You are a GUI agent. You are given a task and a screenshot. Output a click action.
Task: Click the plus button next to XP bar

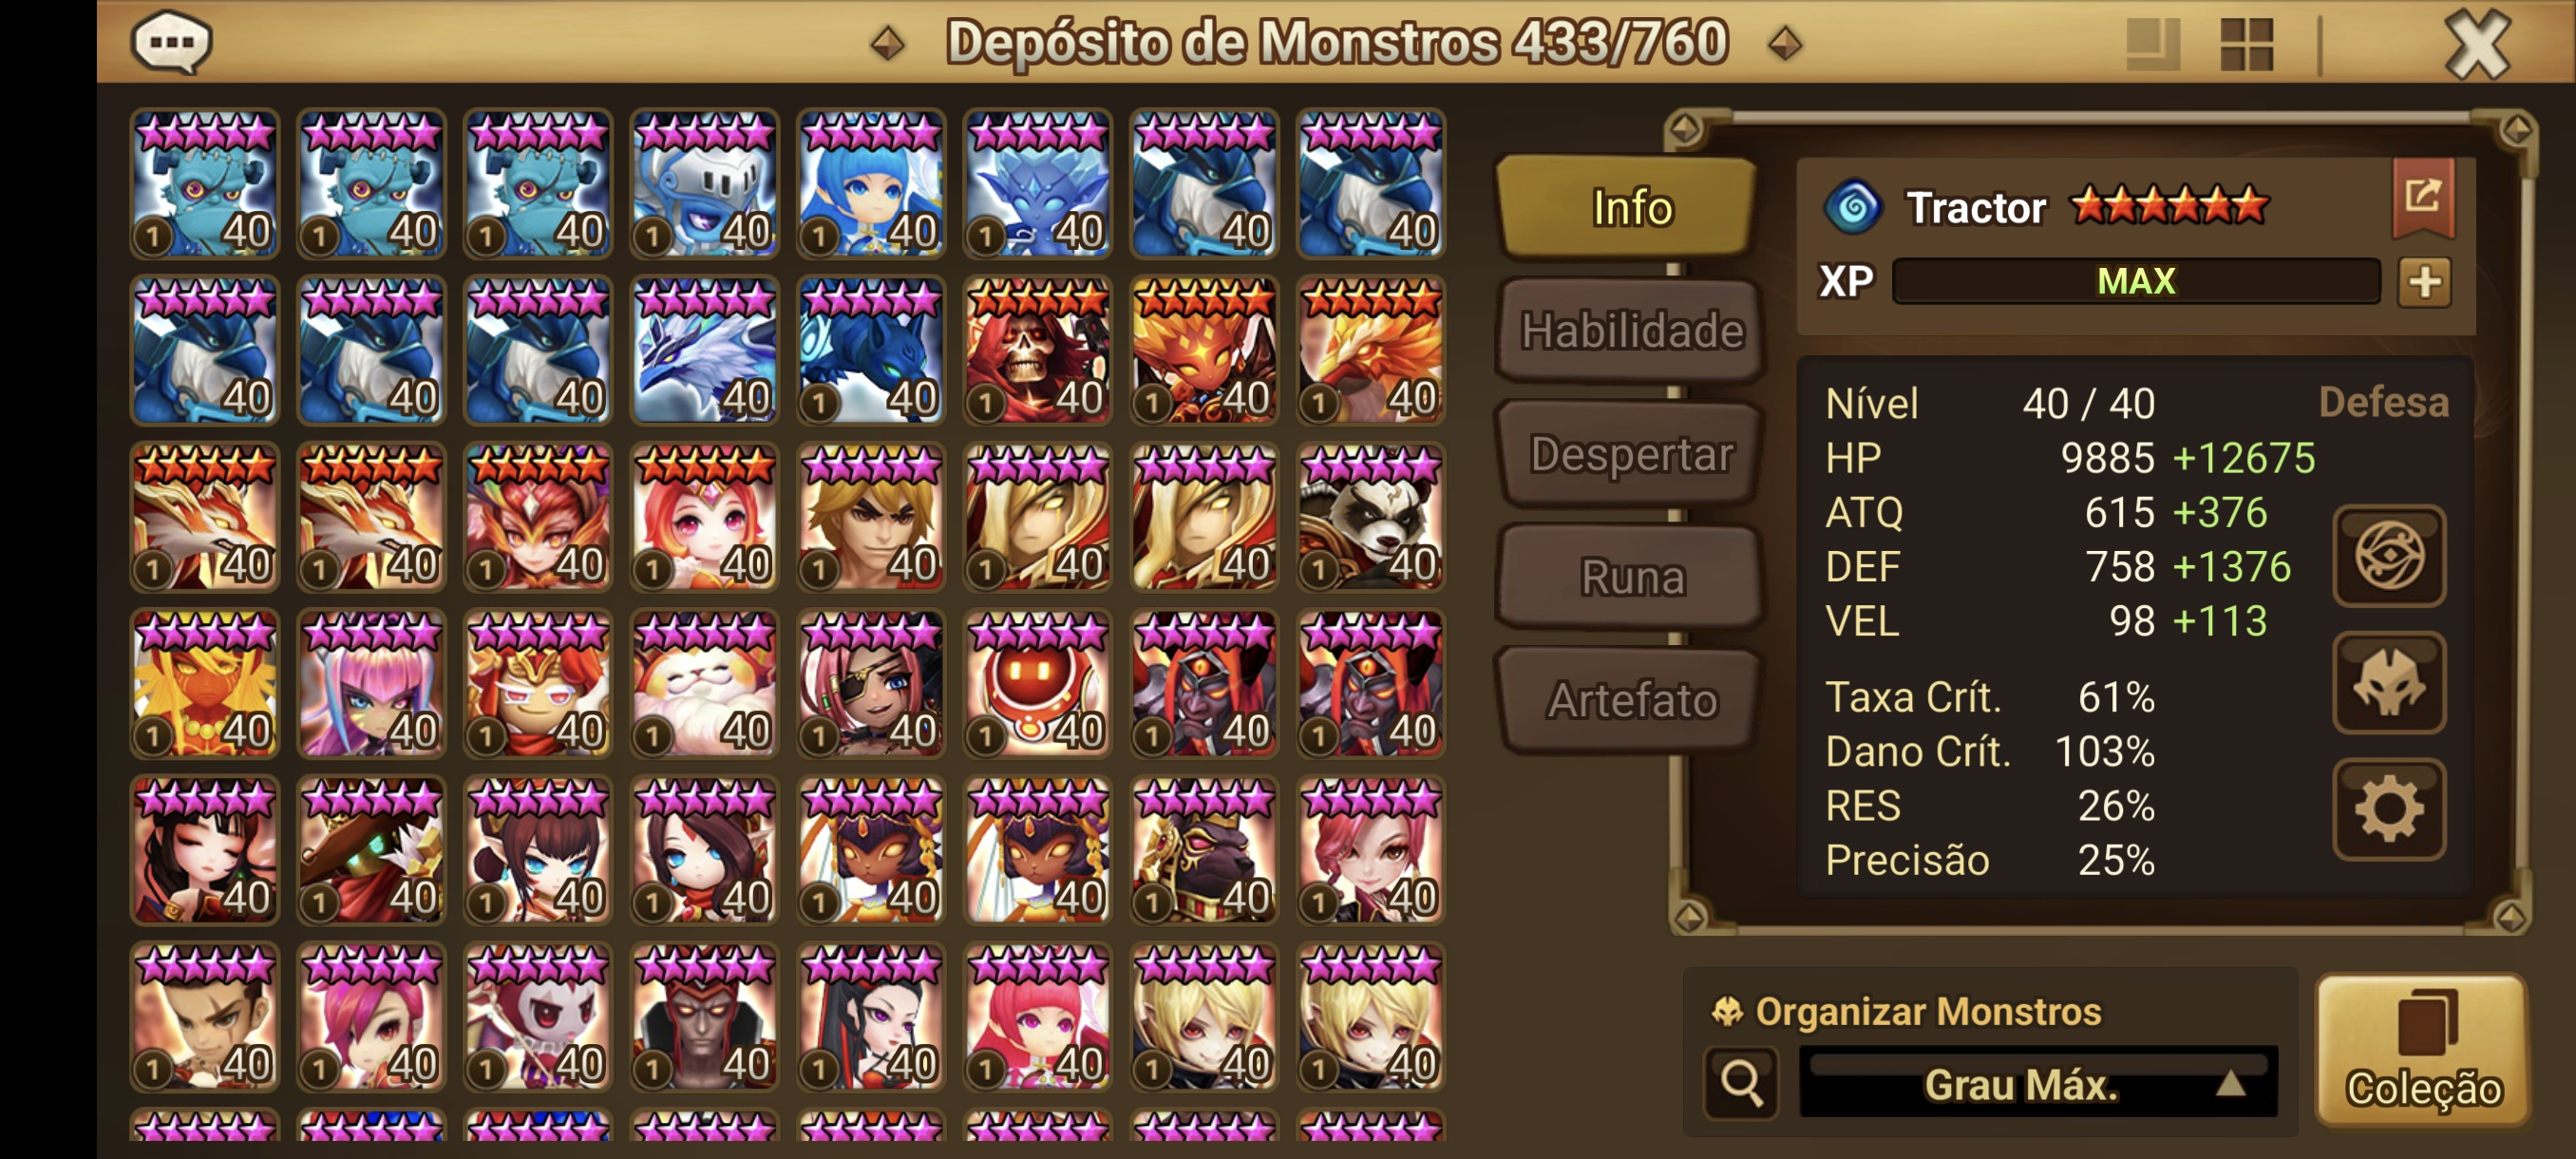tap(2424, 281)
